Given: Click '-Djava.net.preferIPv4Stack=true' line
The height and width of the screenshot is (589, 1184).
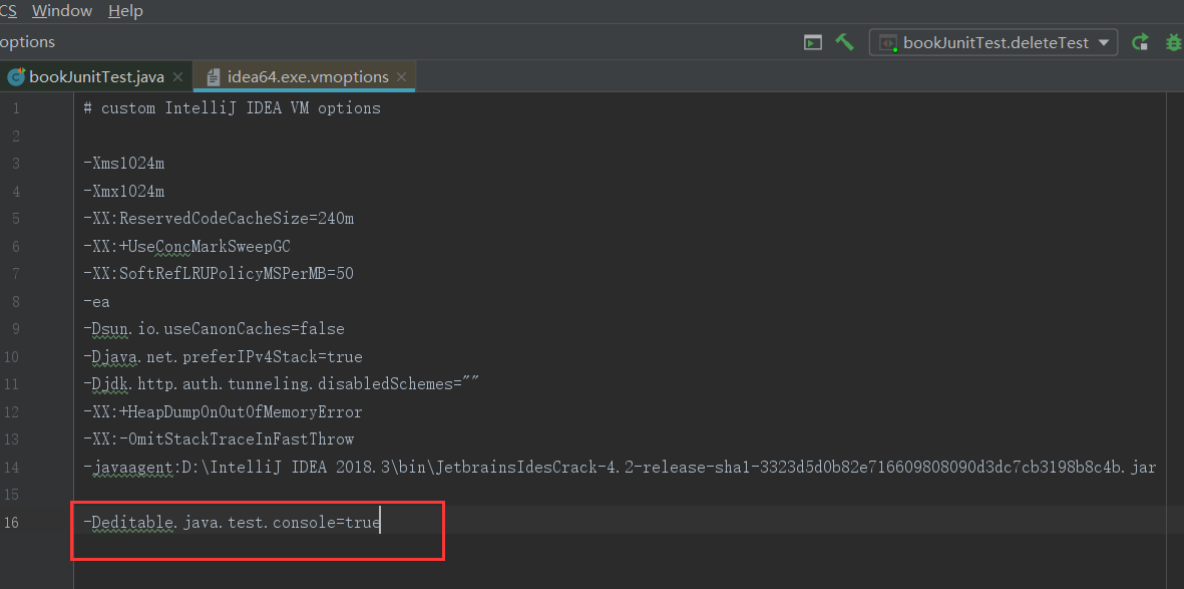Looking at the screenshot, I should (x=223, y=356).
